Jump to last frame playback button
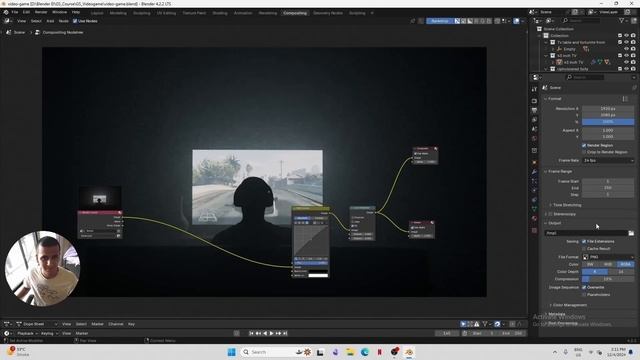Viewport: 640px width, 360px height. (x=285, y=333)
